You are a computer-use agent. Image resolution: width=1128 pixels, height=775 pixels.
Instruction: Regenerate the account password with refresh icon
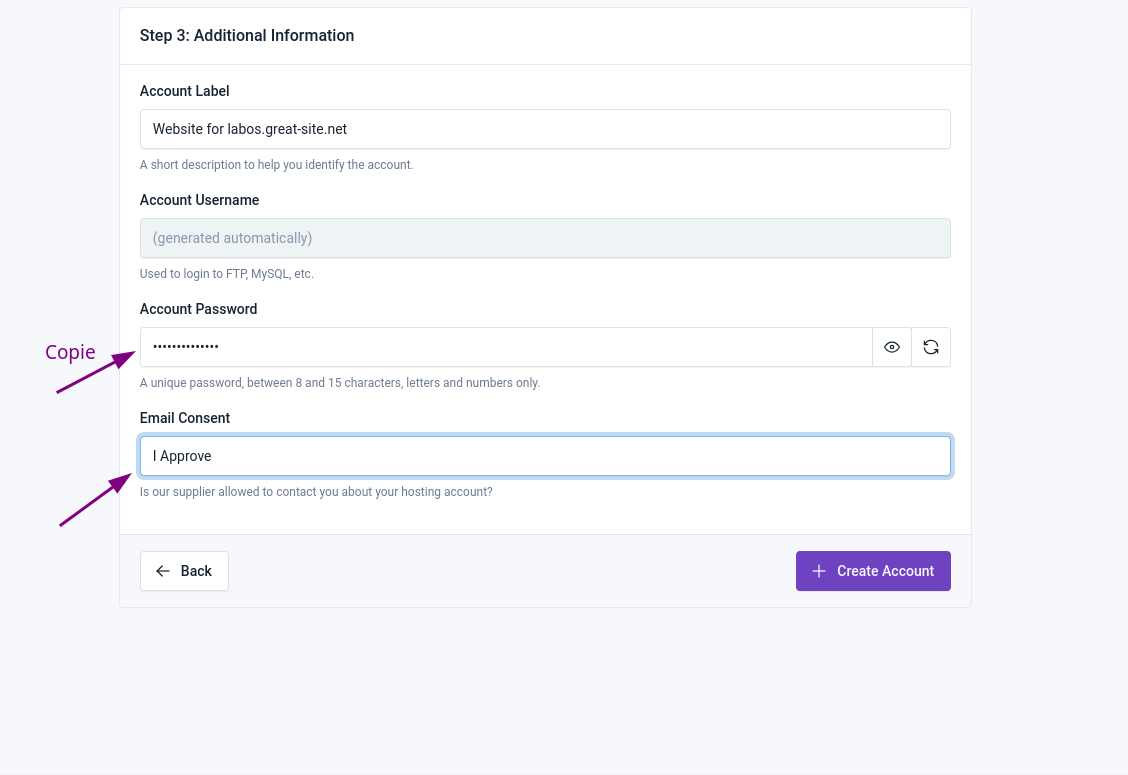point(931,347)
